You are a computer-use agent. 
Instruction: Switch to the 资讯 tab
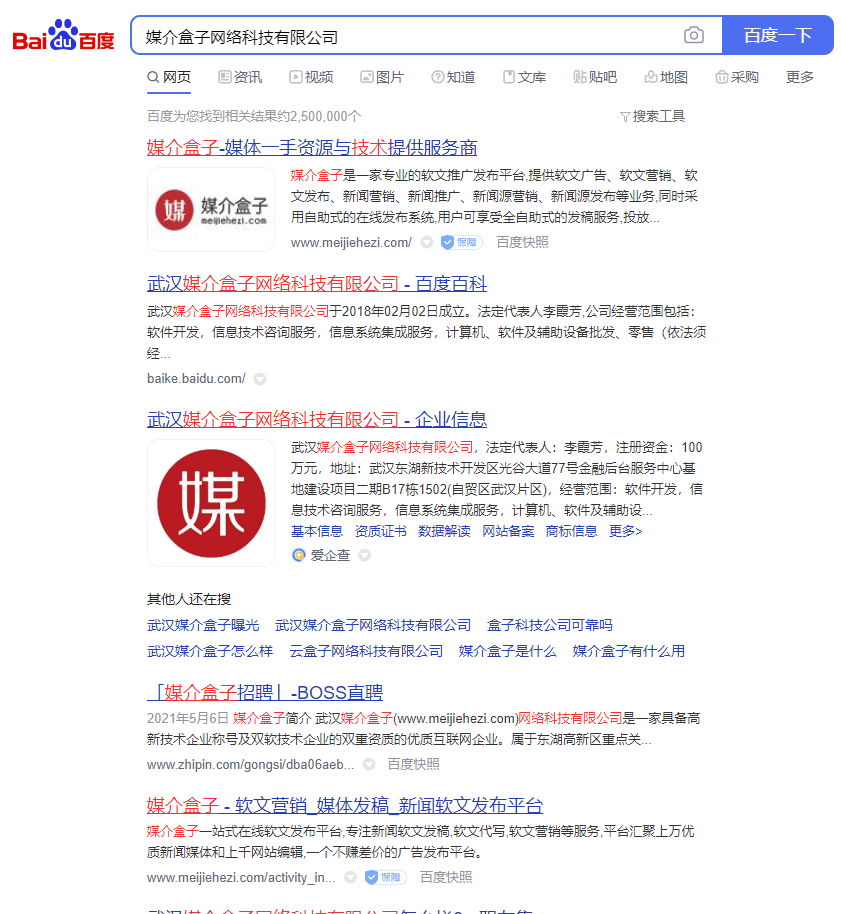point(240,78)
